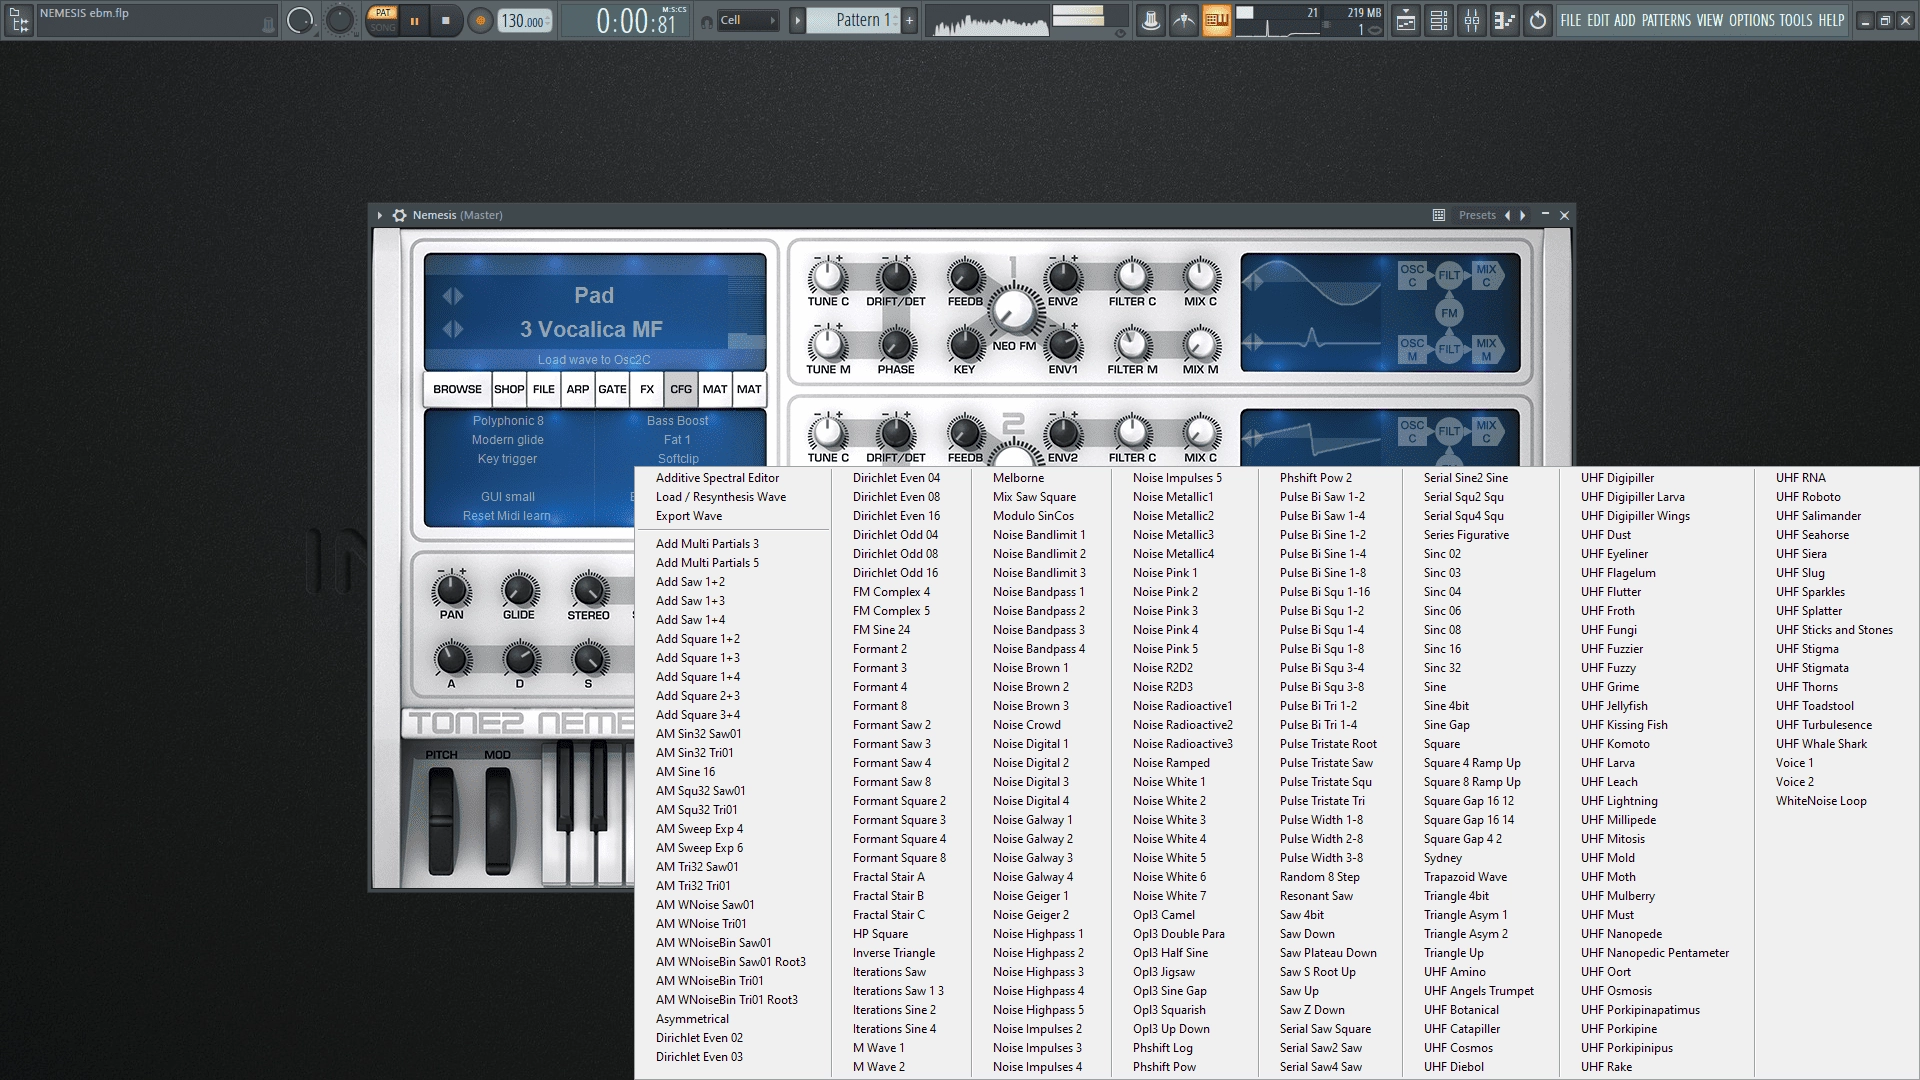Stop playback with the stop button
The width and height of the screenshot is (1920, 1080).
point(446,21)
